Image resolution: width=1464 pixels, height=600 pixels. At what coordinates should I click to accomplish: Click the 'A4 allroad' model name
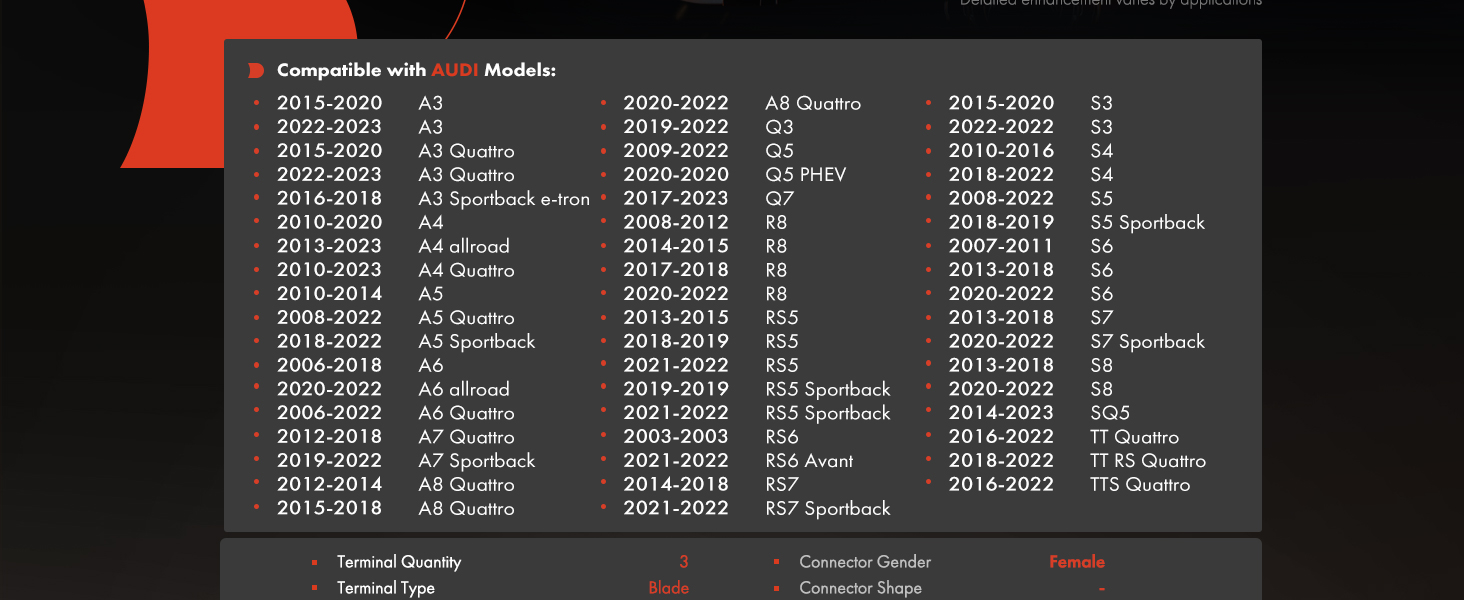pyautogui.click(x=464, y=246)
